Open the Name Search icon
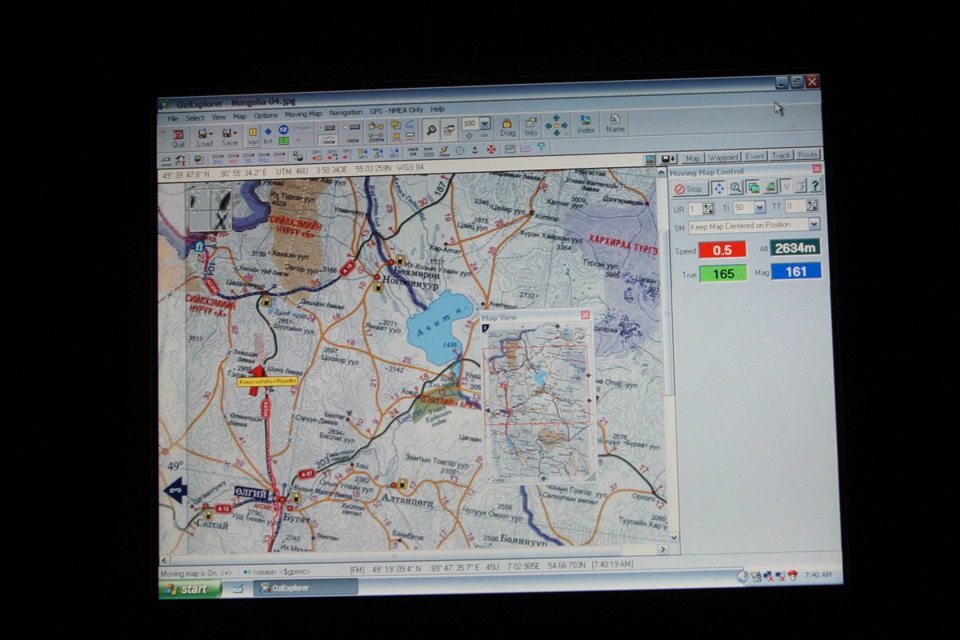Screen dimensions: 960x640 tap(615, 123)
